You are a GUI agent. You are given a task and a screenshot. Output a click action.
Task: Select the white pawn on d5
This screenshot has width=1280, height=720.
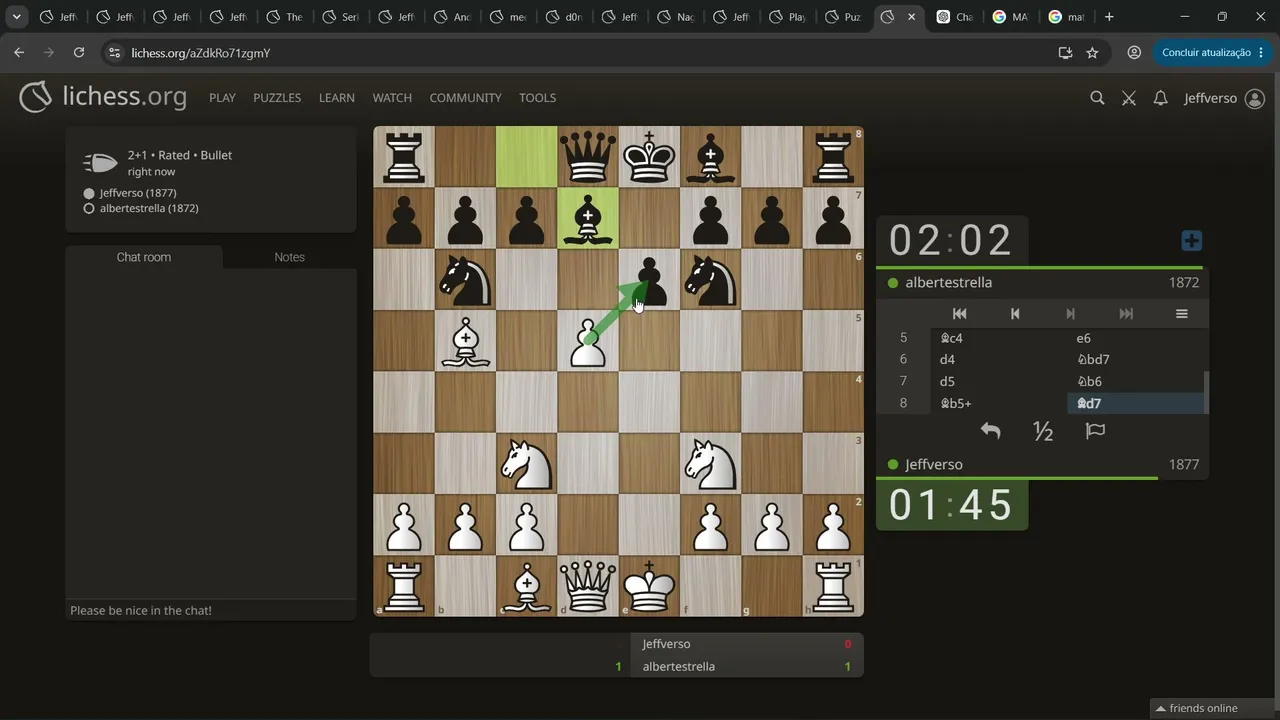point(588,341)
